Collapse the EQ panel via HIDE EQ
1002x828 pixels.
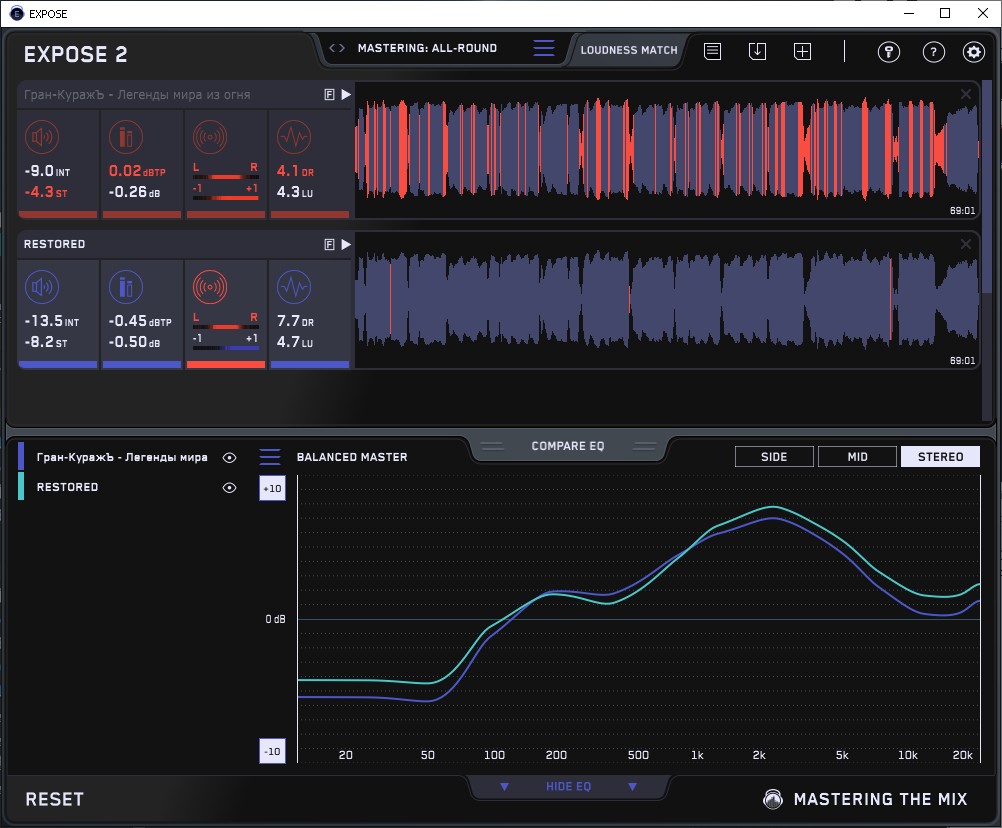[x=567, y=787]
